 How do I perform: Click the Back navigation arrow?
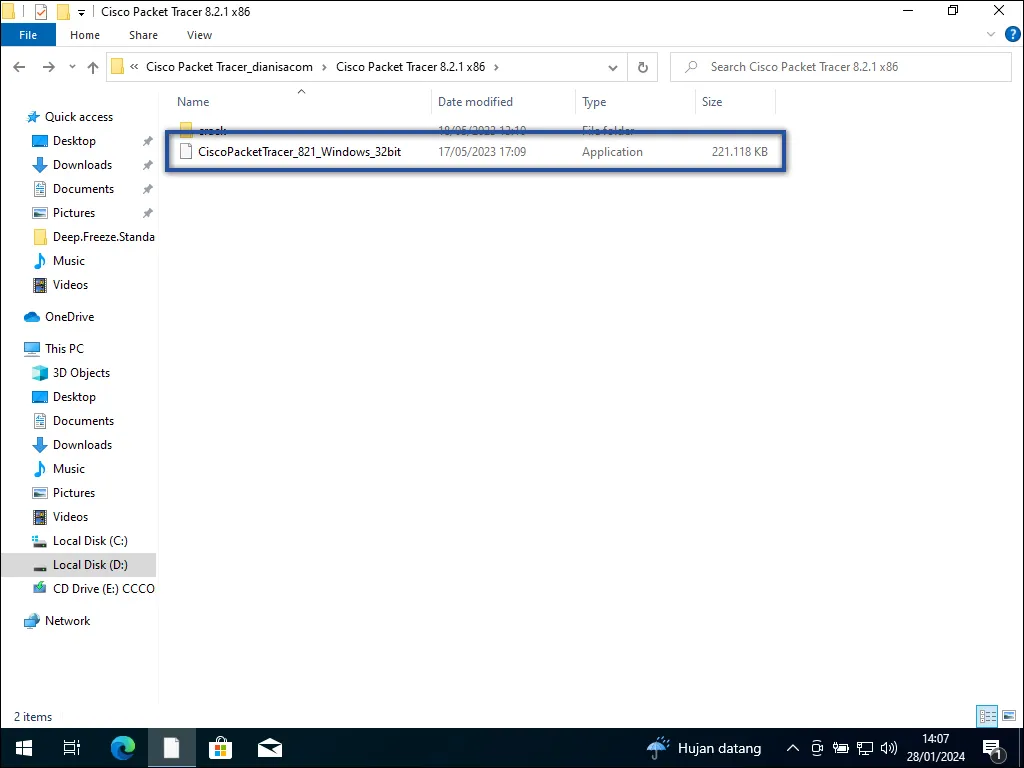pyautogui.click(x=19, y=67)
